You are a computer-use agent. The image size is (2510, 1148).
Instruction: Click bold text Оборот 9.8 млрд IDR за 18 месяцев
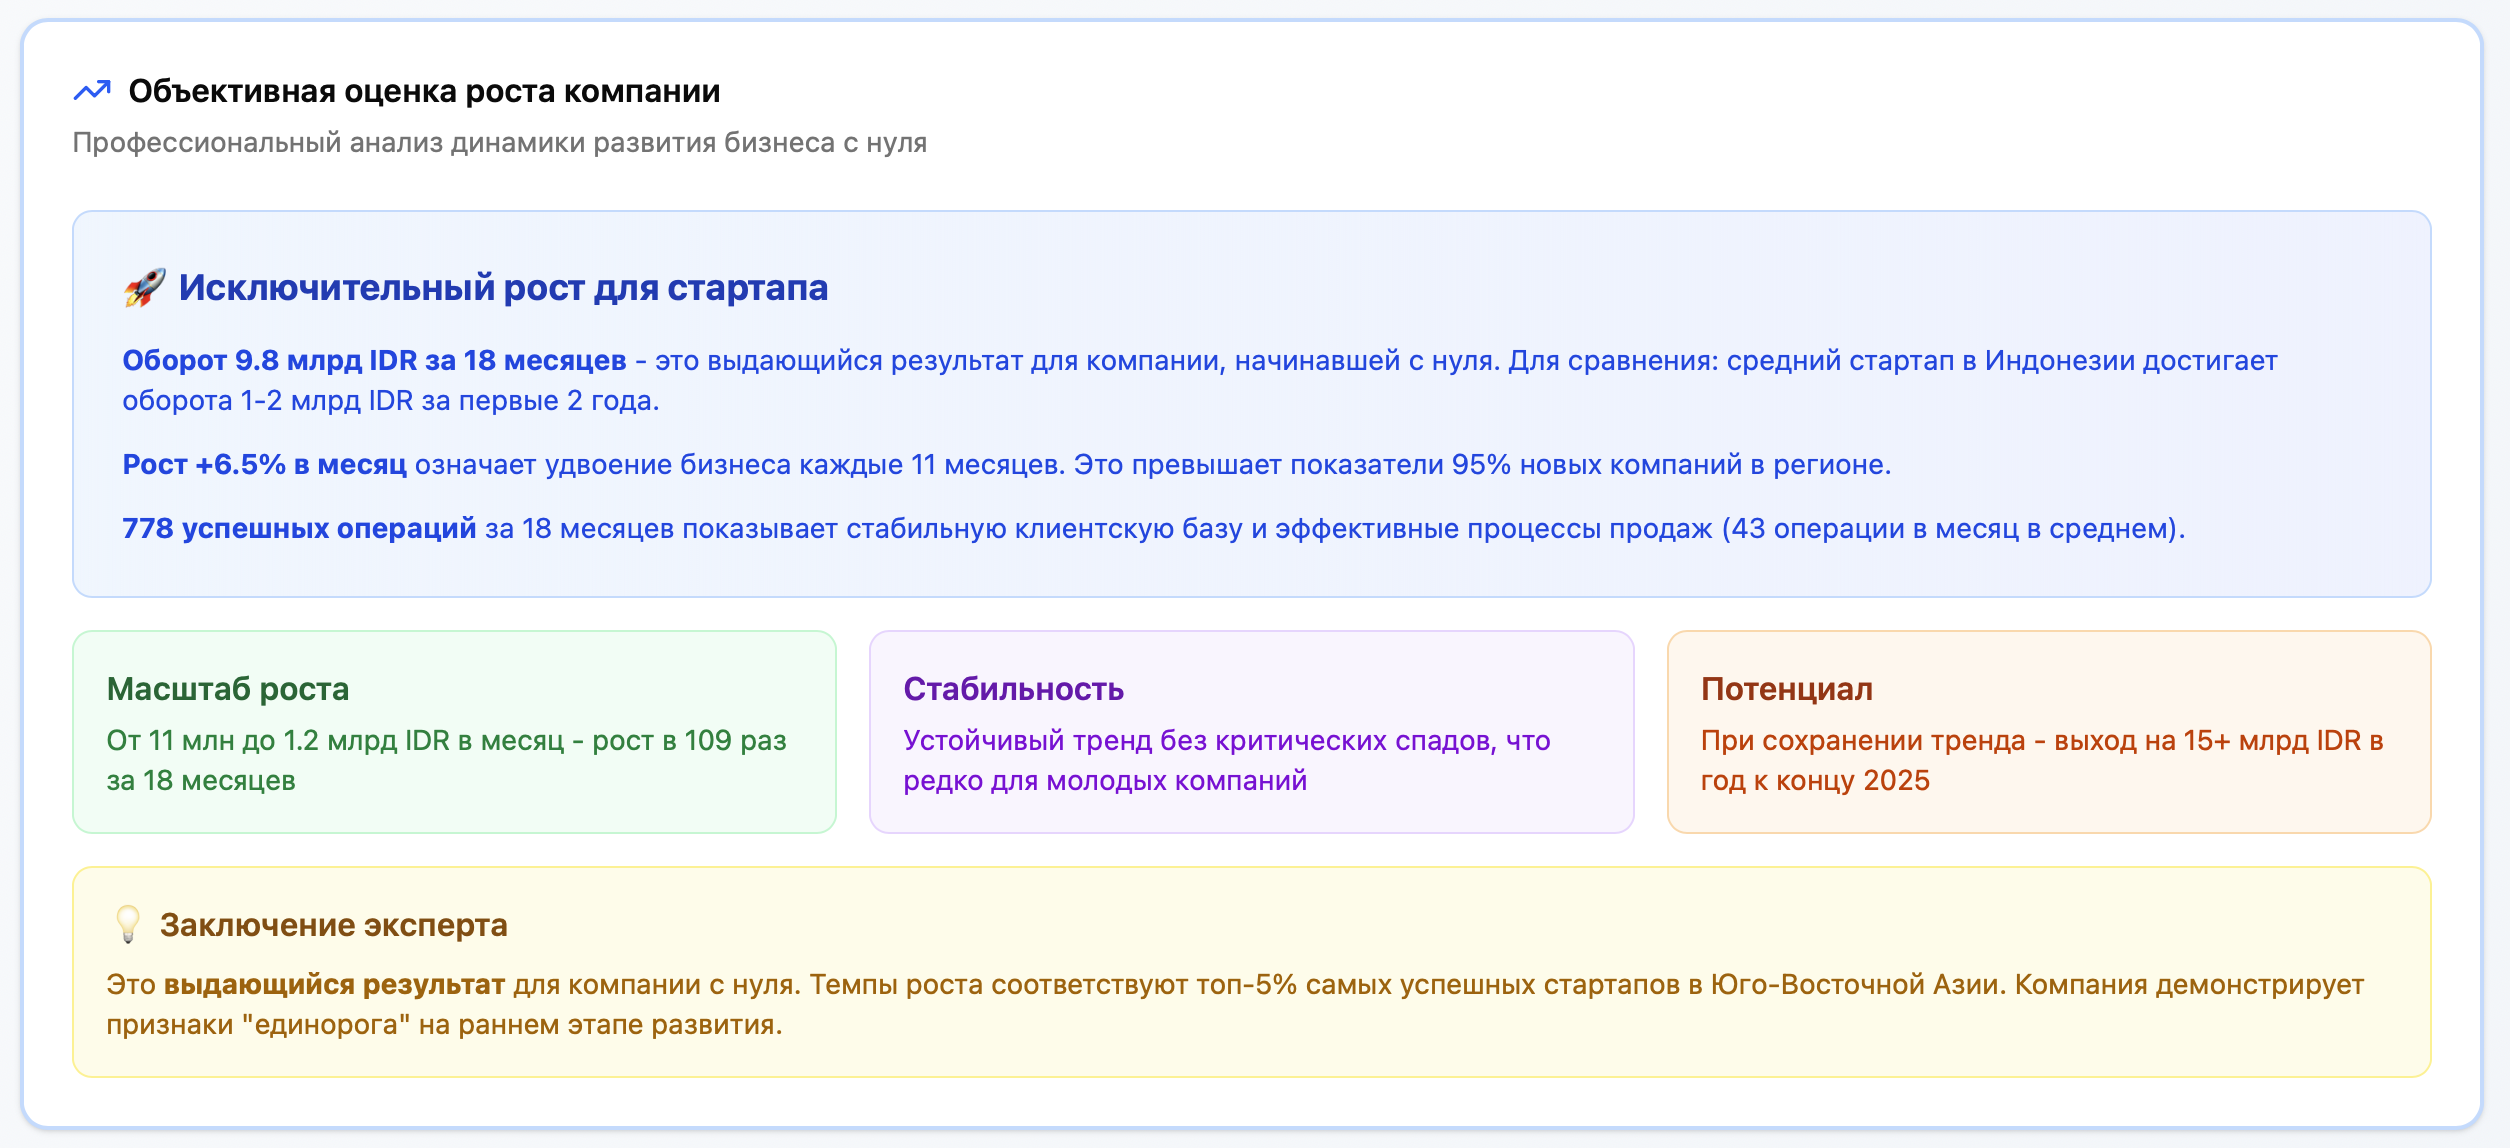pyautogui.click(x=374, y=360)
